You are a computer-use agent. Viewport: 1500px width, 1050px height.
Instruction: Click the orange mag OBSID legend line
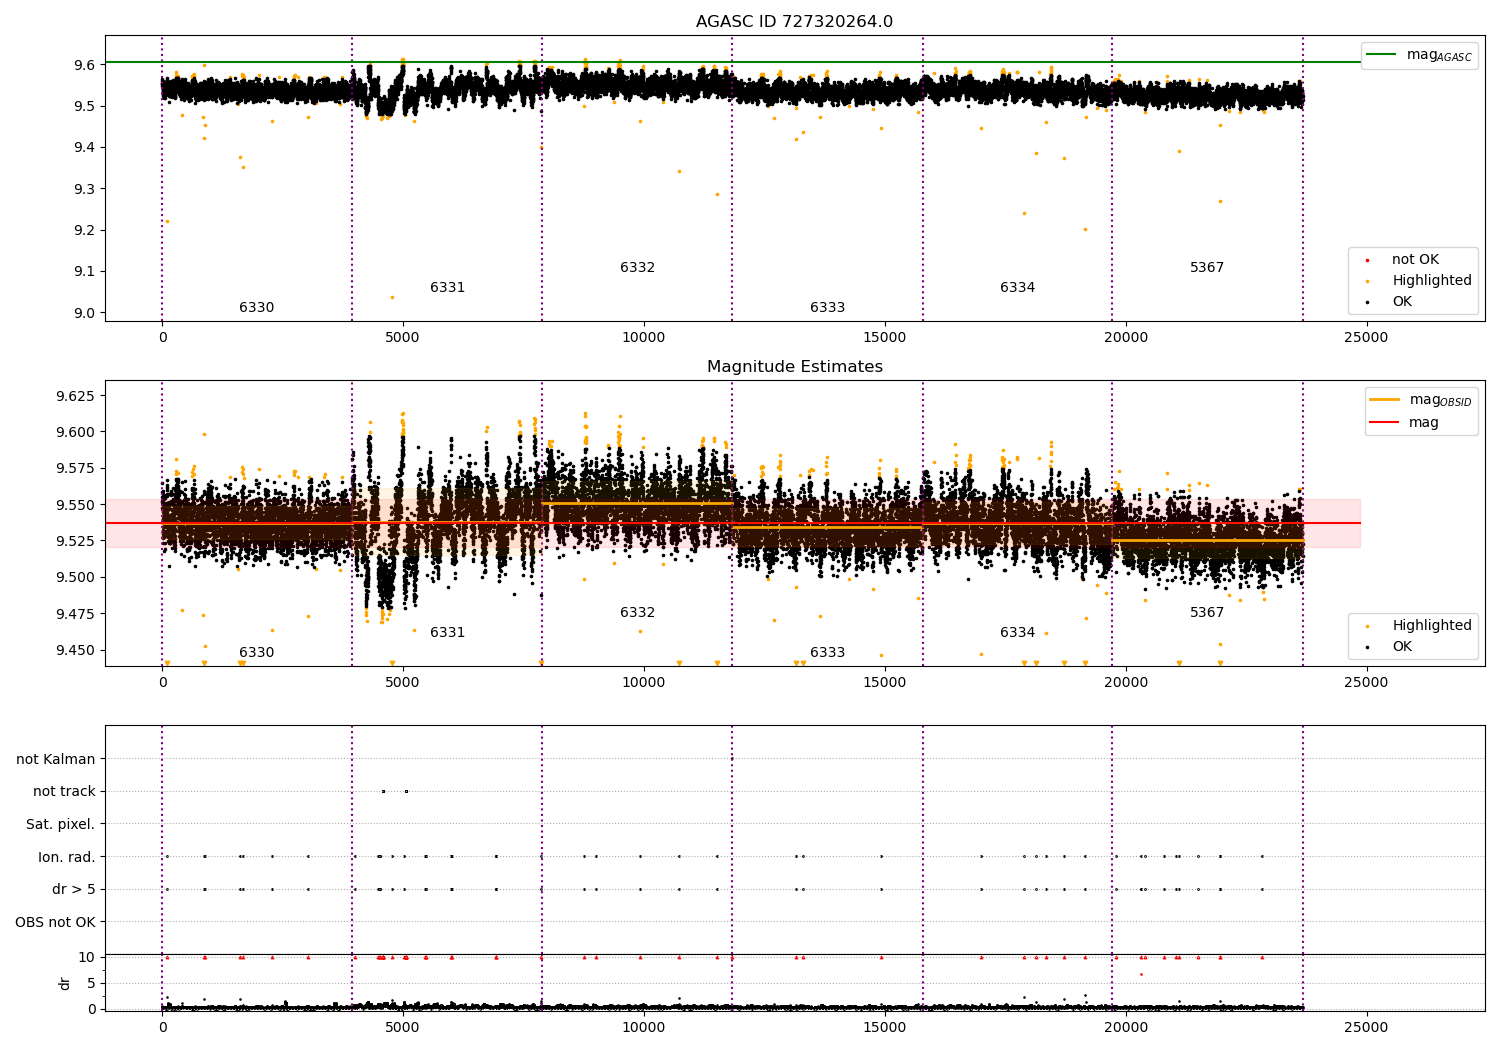[1385, 399]
